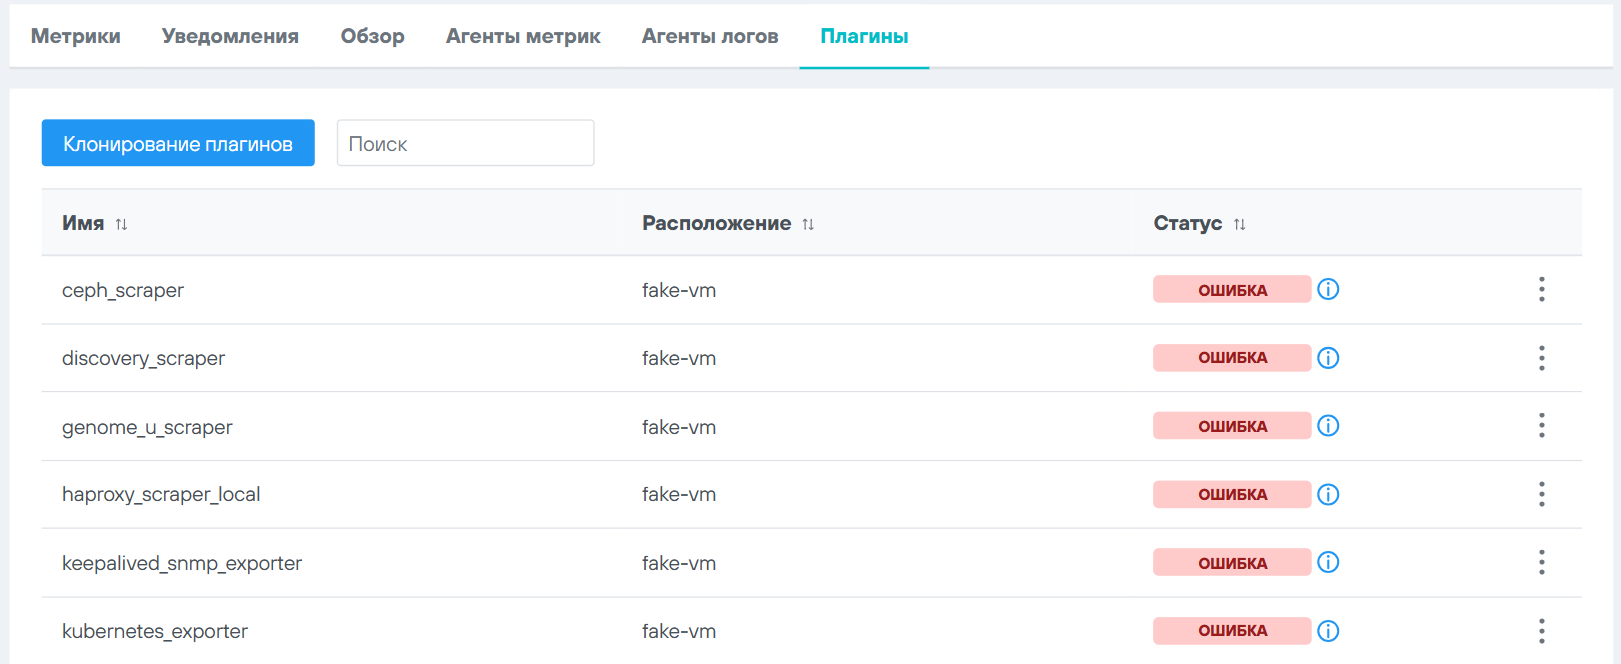View error details for haproxy_scraper_local
Screen dimensions: 1621x664
click(1328, 495)
